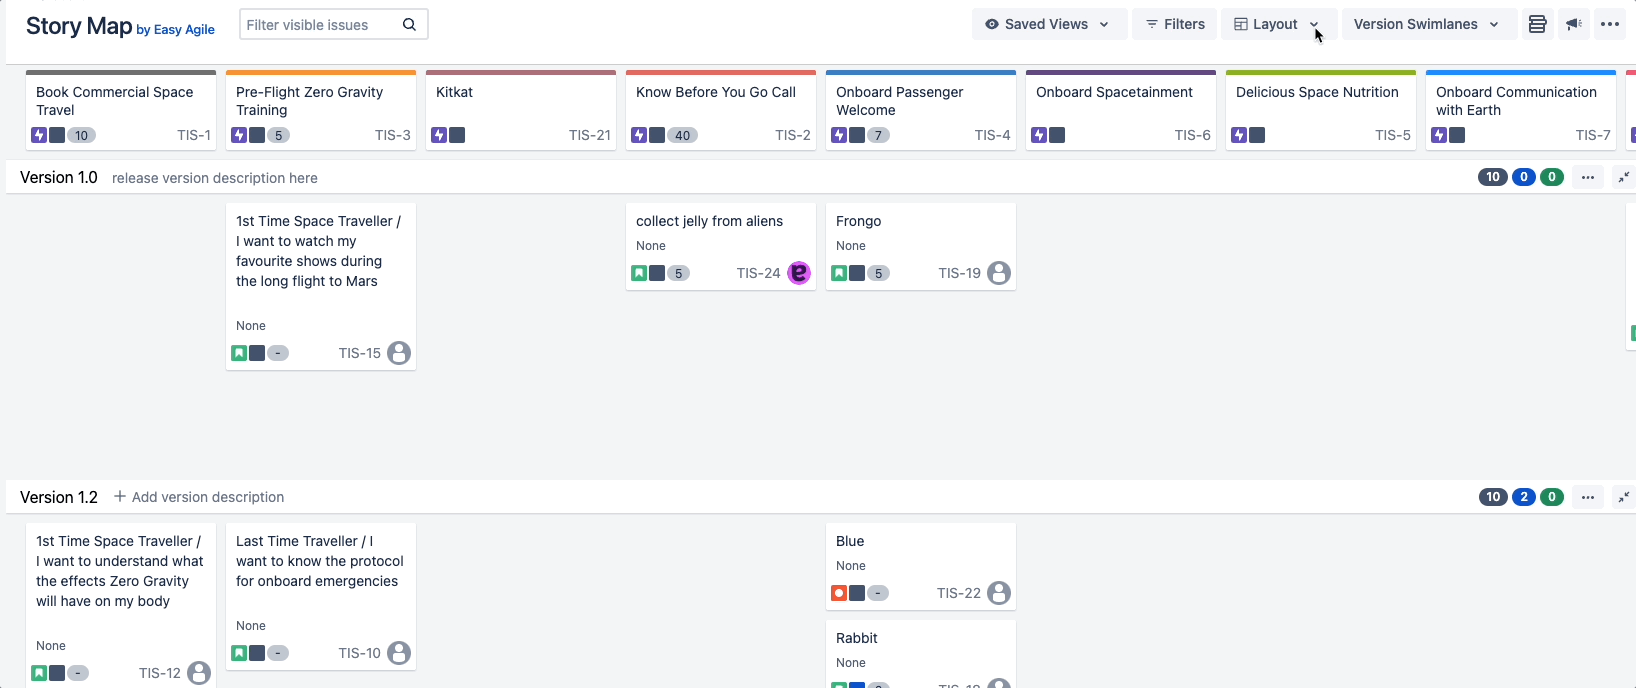Click the purple avatar on TIS-24
1636x688 pixels.
[x=799, y=273]
